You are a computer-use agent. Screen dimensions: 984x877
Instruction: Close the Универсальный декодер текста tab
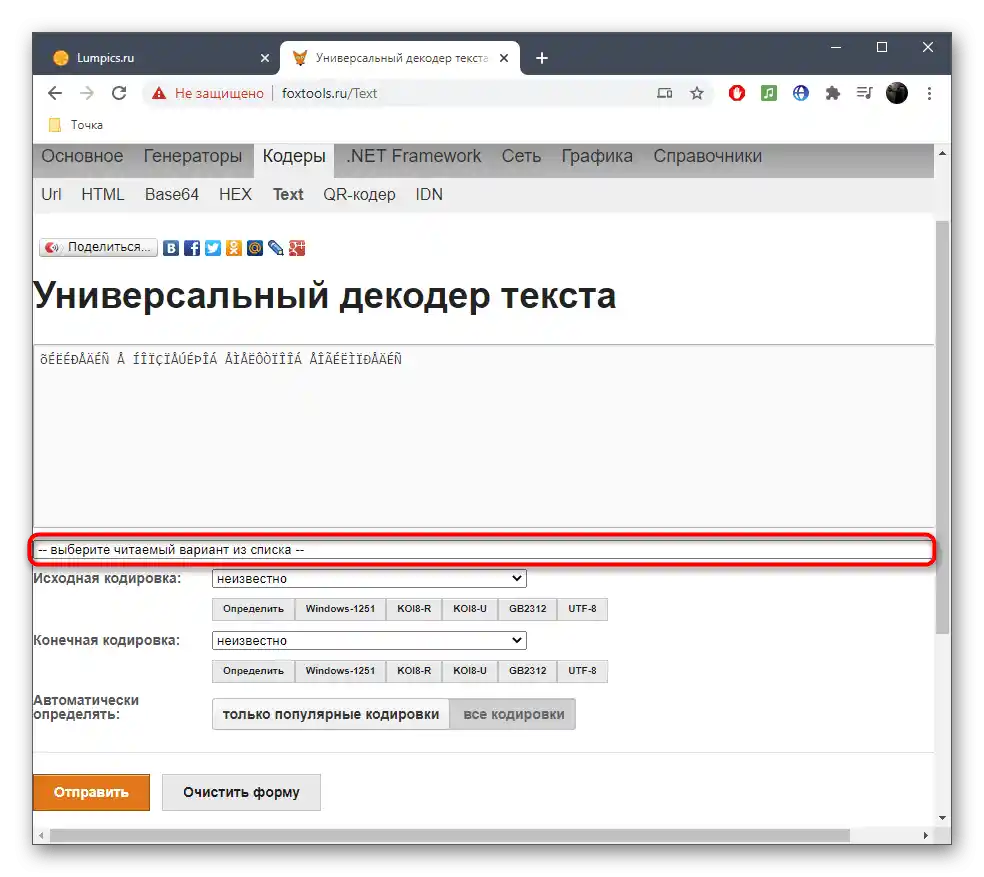[x=504, y=58]
